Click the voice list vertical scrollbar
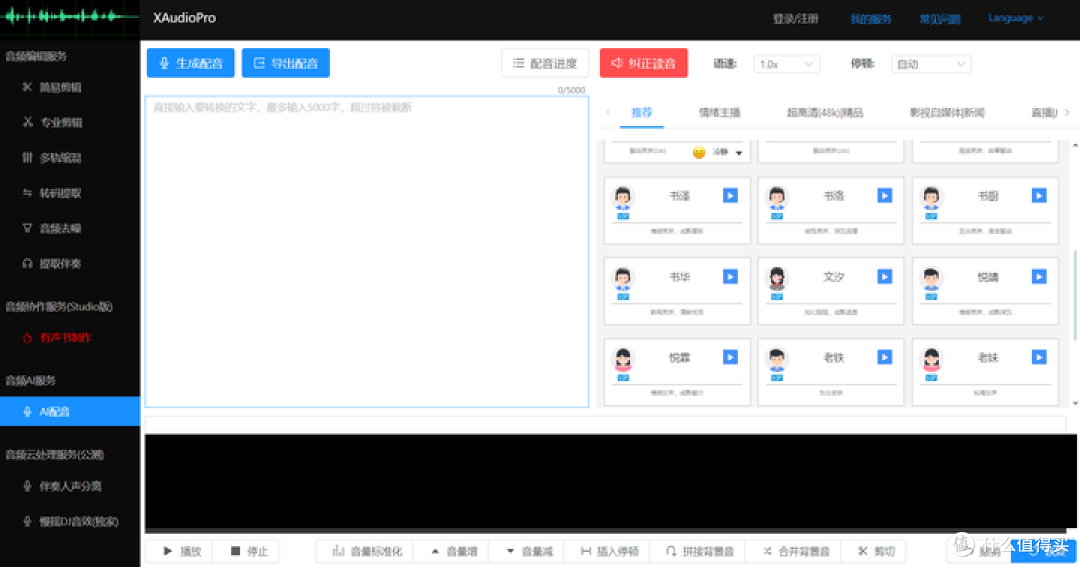Image resolution: width=1080 pixels, height=567 pixels. (1074, 294)
